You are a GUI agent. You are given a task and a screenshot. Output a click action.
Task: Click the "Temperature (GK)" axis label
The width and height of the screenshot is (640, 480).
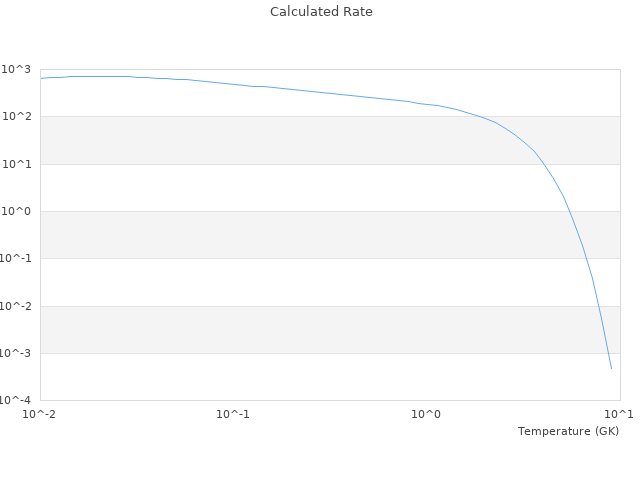point(568,431)
